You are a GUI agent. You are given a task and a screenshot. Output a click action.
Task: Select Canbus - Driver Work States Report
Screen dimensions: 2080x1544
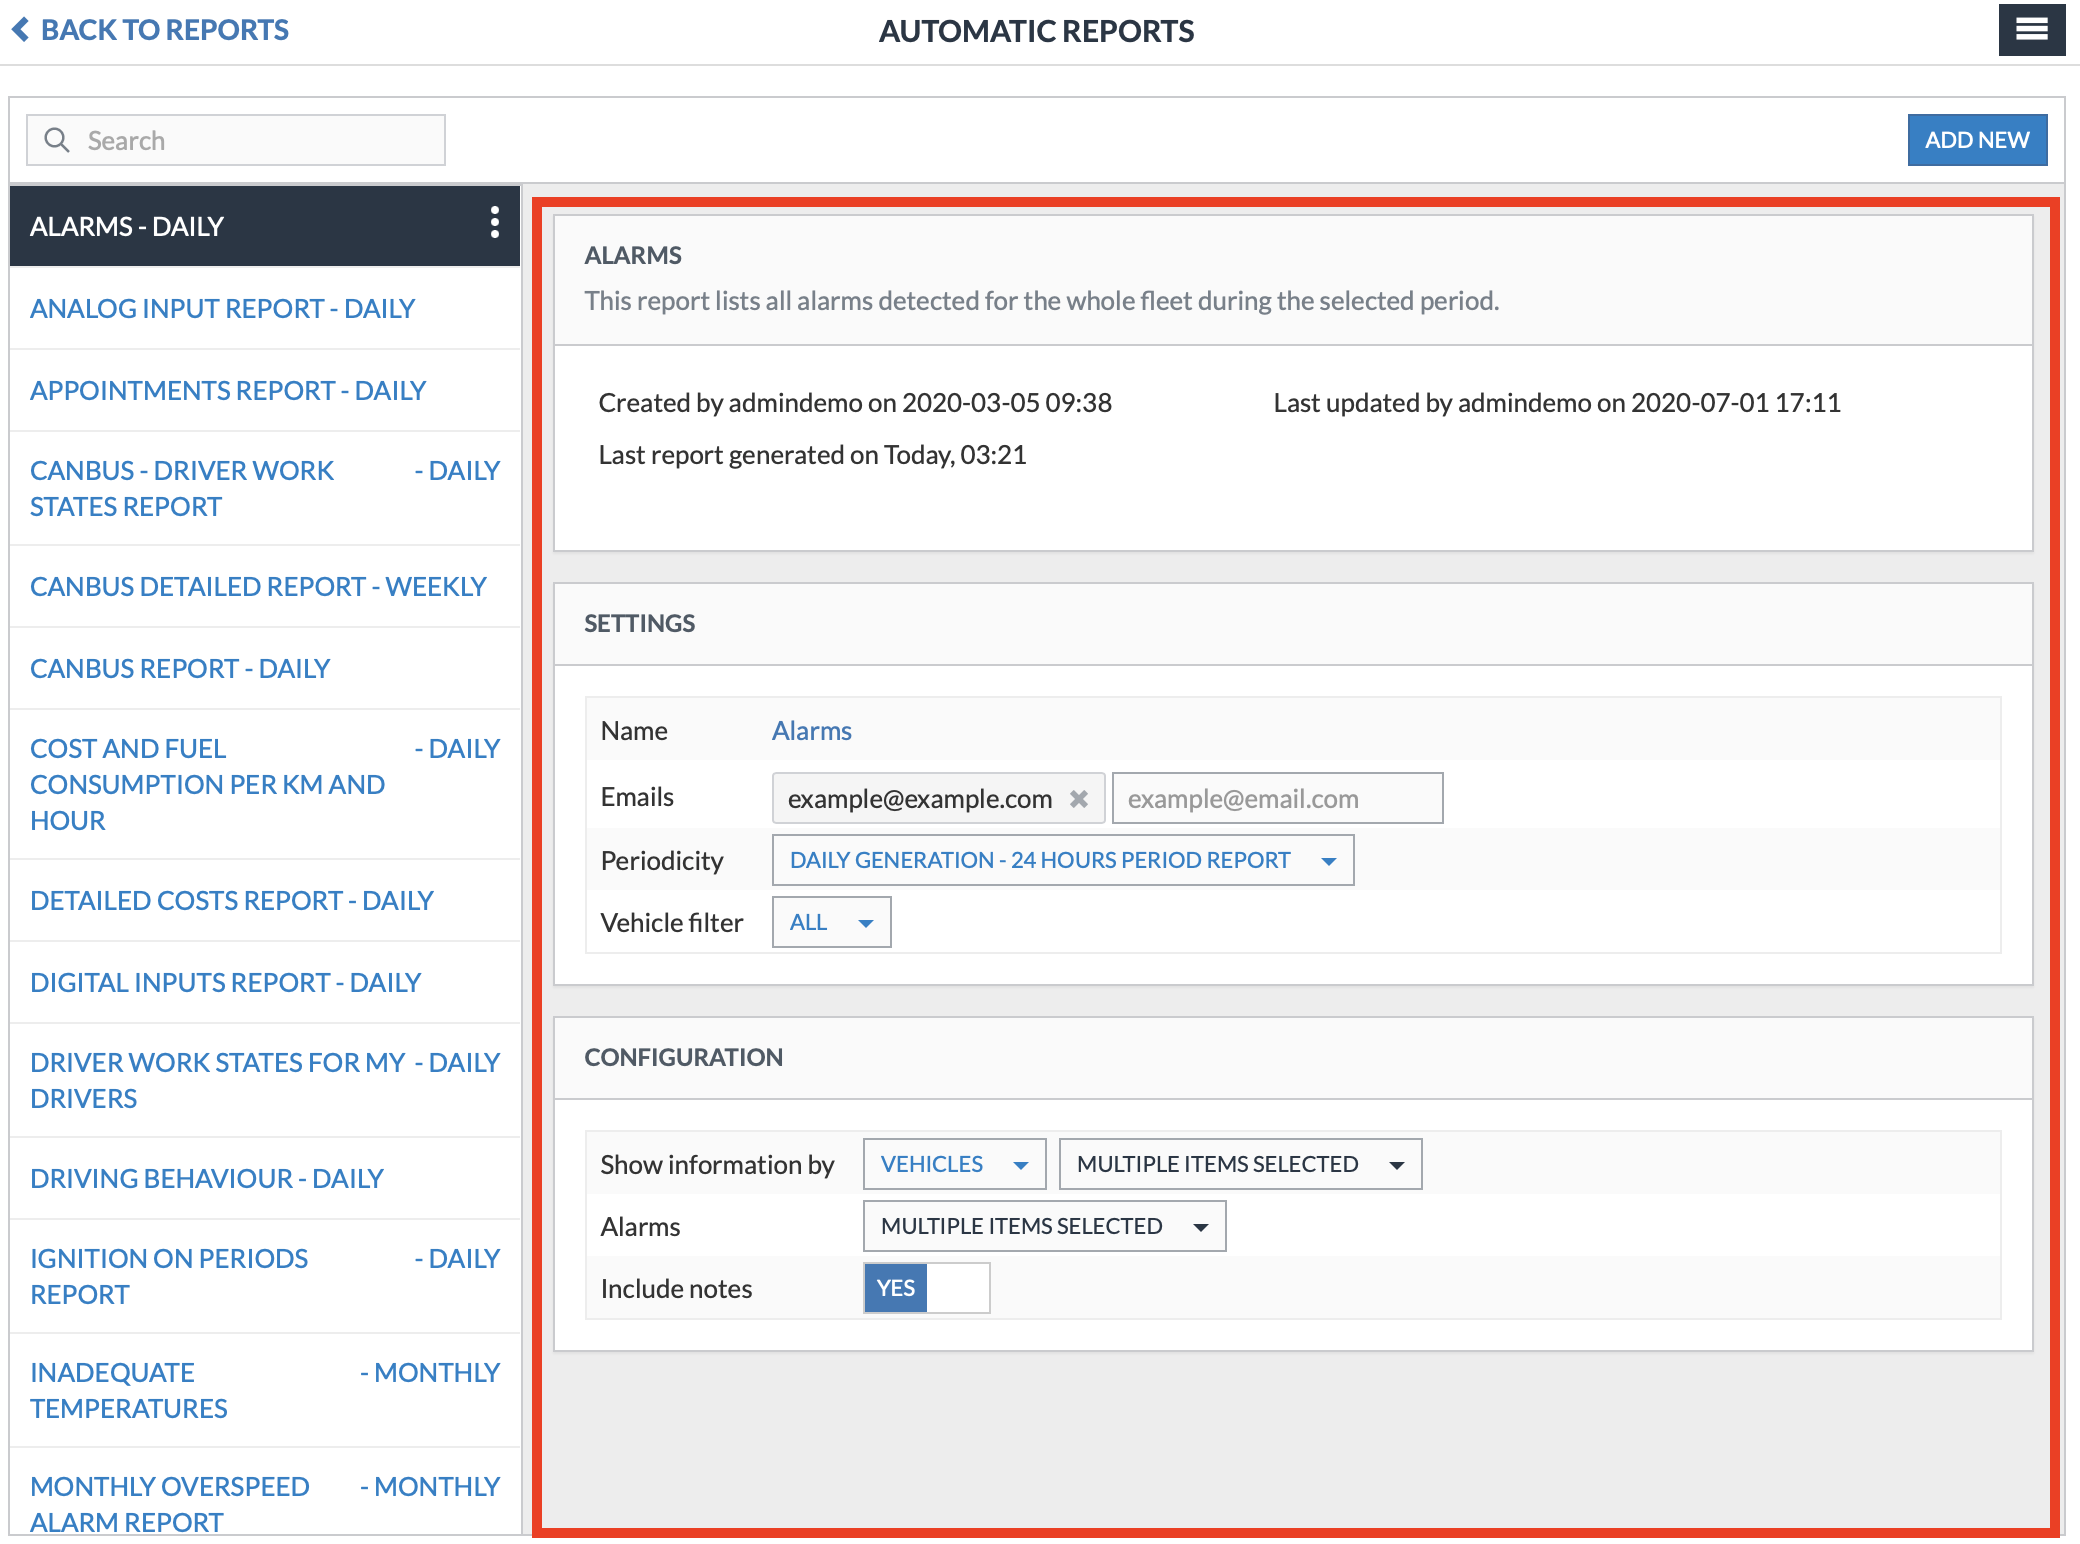[x=265, y=488]
